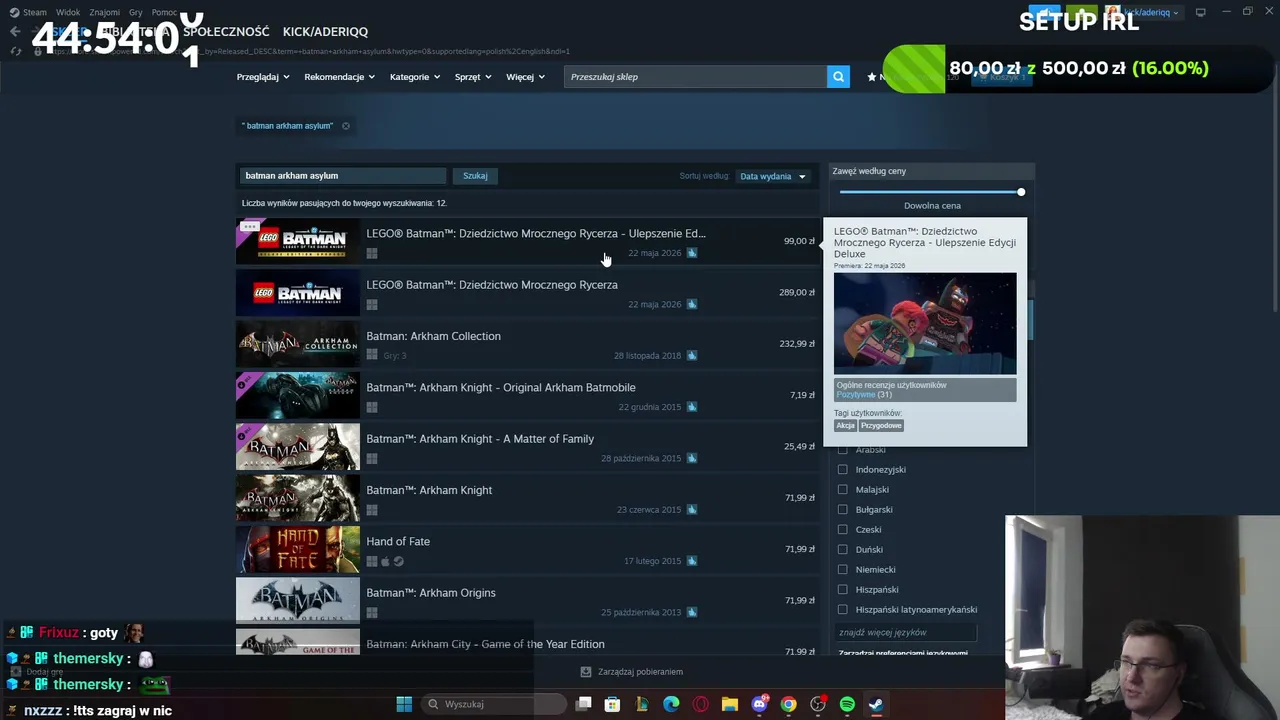1280x720 pixels.
Task: Click the Batman: Arkham Knight thumbnail
Action: (298, 498)
